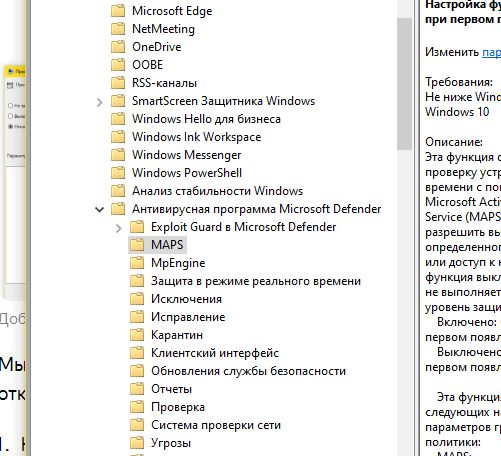
Task: Select the OOBE tree item
Action: coord(148,65)
